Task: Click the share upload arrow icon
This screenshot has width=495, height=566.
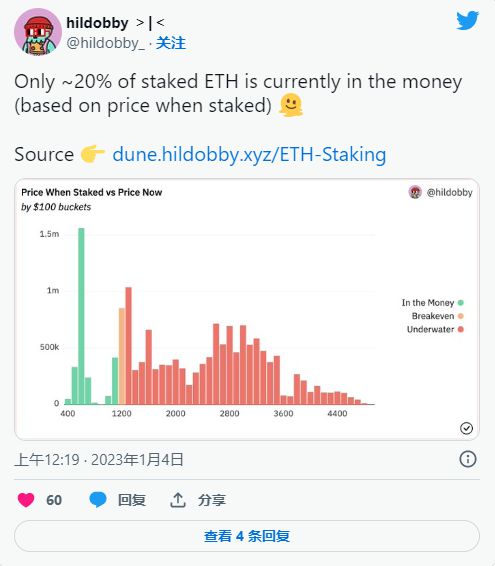Action: pyautogui.click(x=178, y=500)
